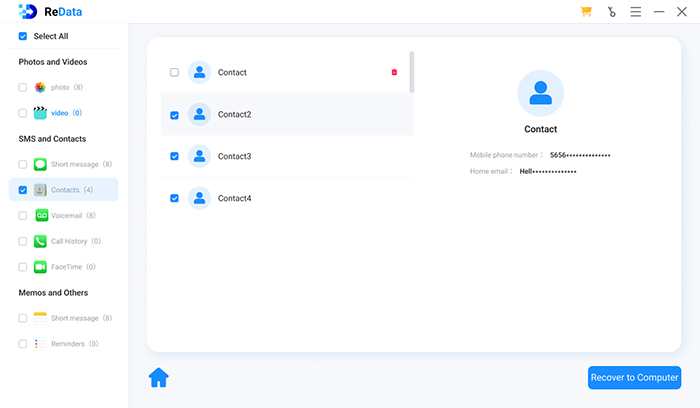The width and height of the screenshot is (700, 408).
Task: Click avatar of first Contact row
Action: coord(199,72)
